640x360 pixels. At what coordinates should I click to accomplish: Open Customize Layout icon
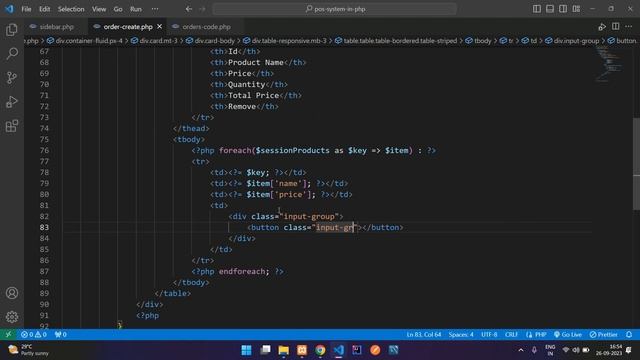pos(576,9)
